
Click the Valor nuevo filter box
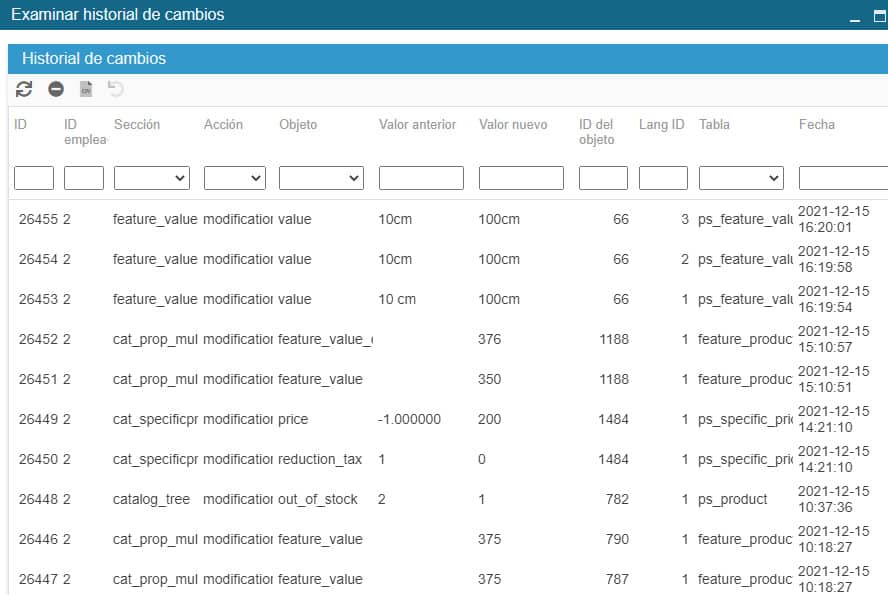coord(521,178)
